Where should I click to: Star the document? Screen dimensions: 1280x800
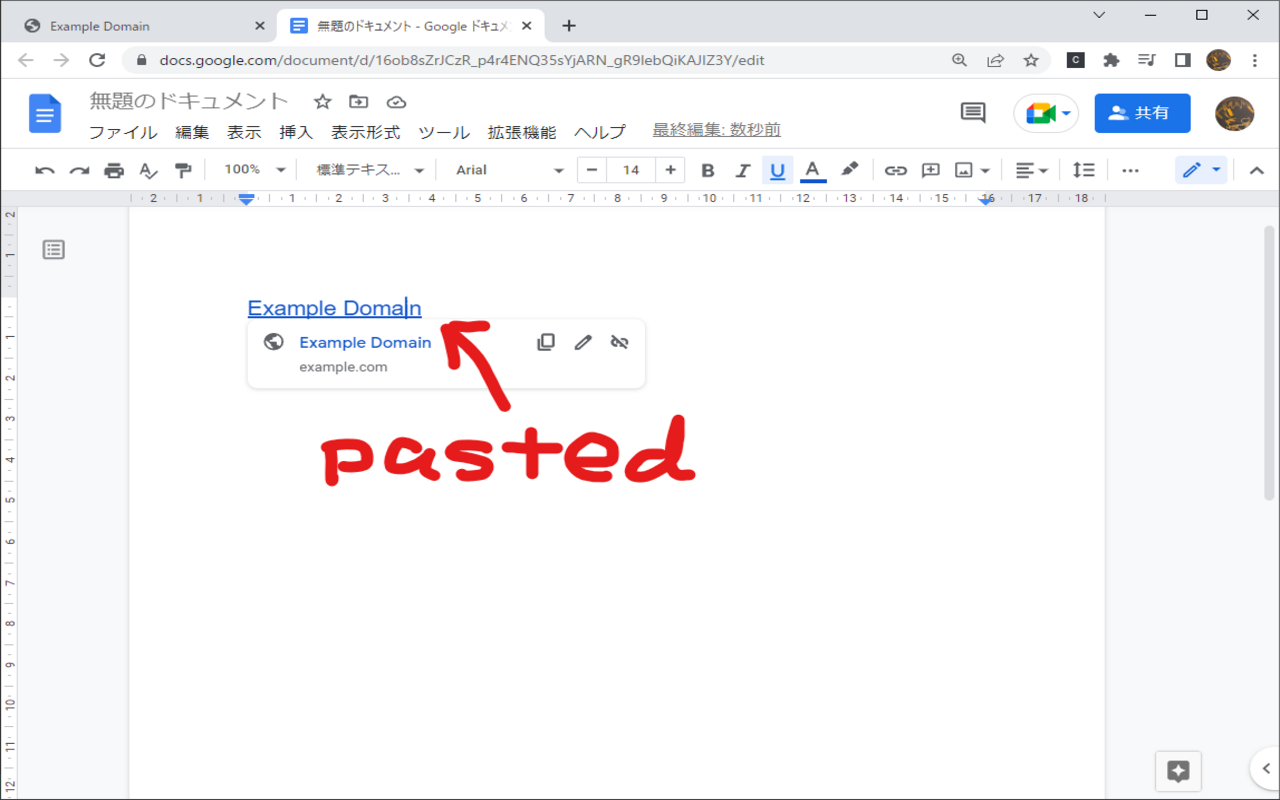[x=322, y=102]
